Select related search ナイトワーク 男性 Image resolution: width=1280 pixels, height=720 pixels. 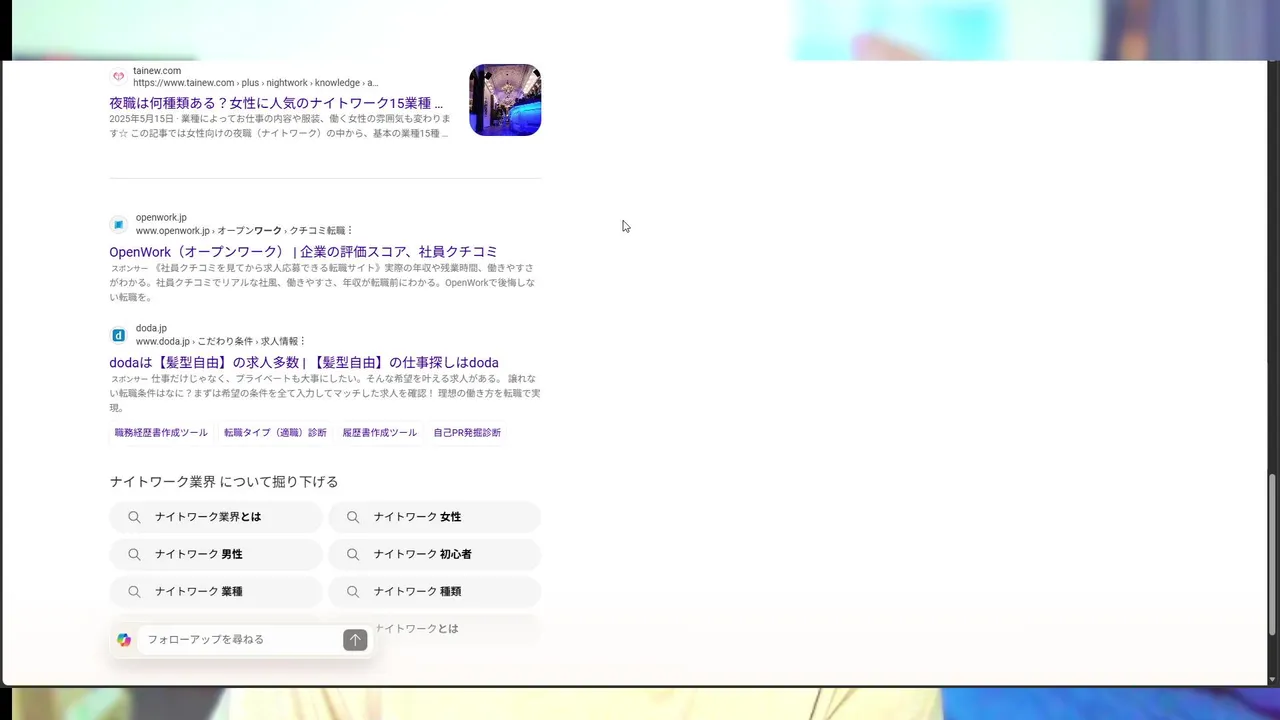point(216,554)
